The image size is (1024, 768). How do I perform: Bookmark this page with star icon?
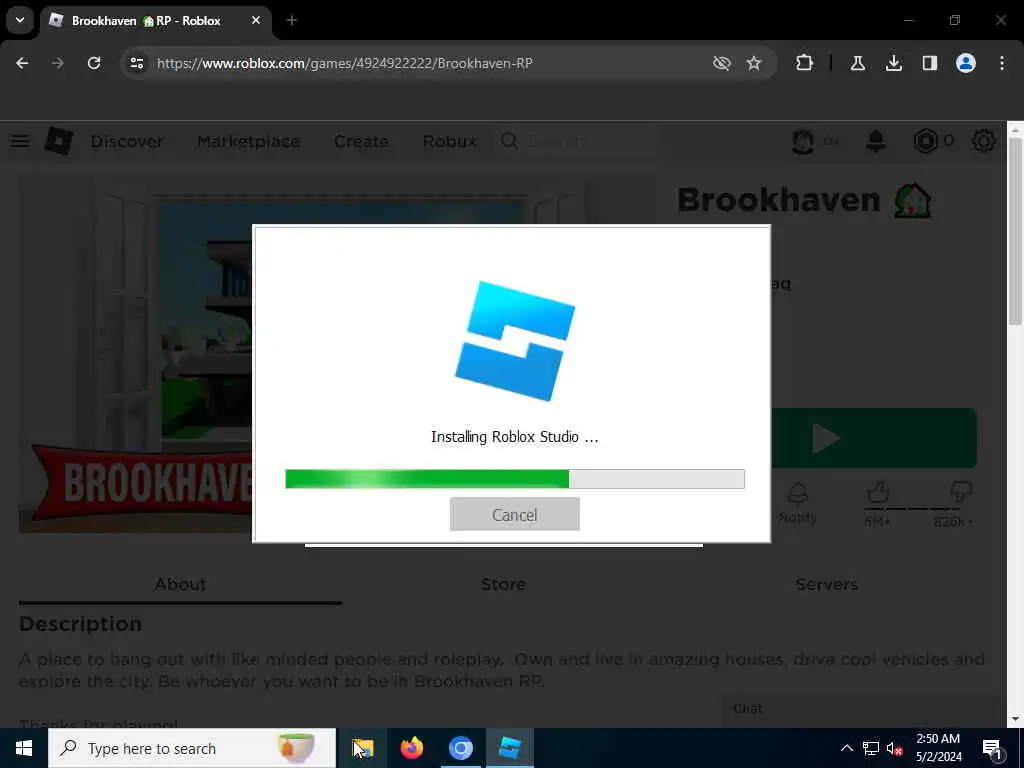754,63
